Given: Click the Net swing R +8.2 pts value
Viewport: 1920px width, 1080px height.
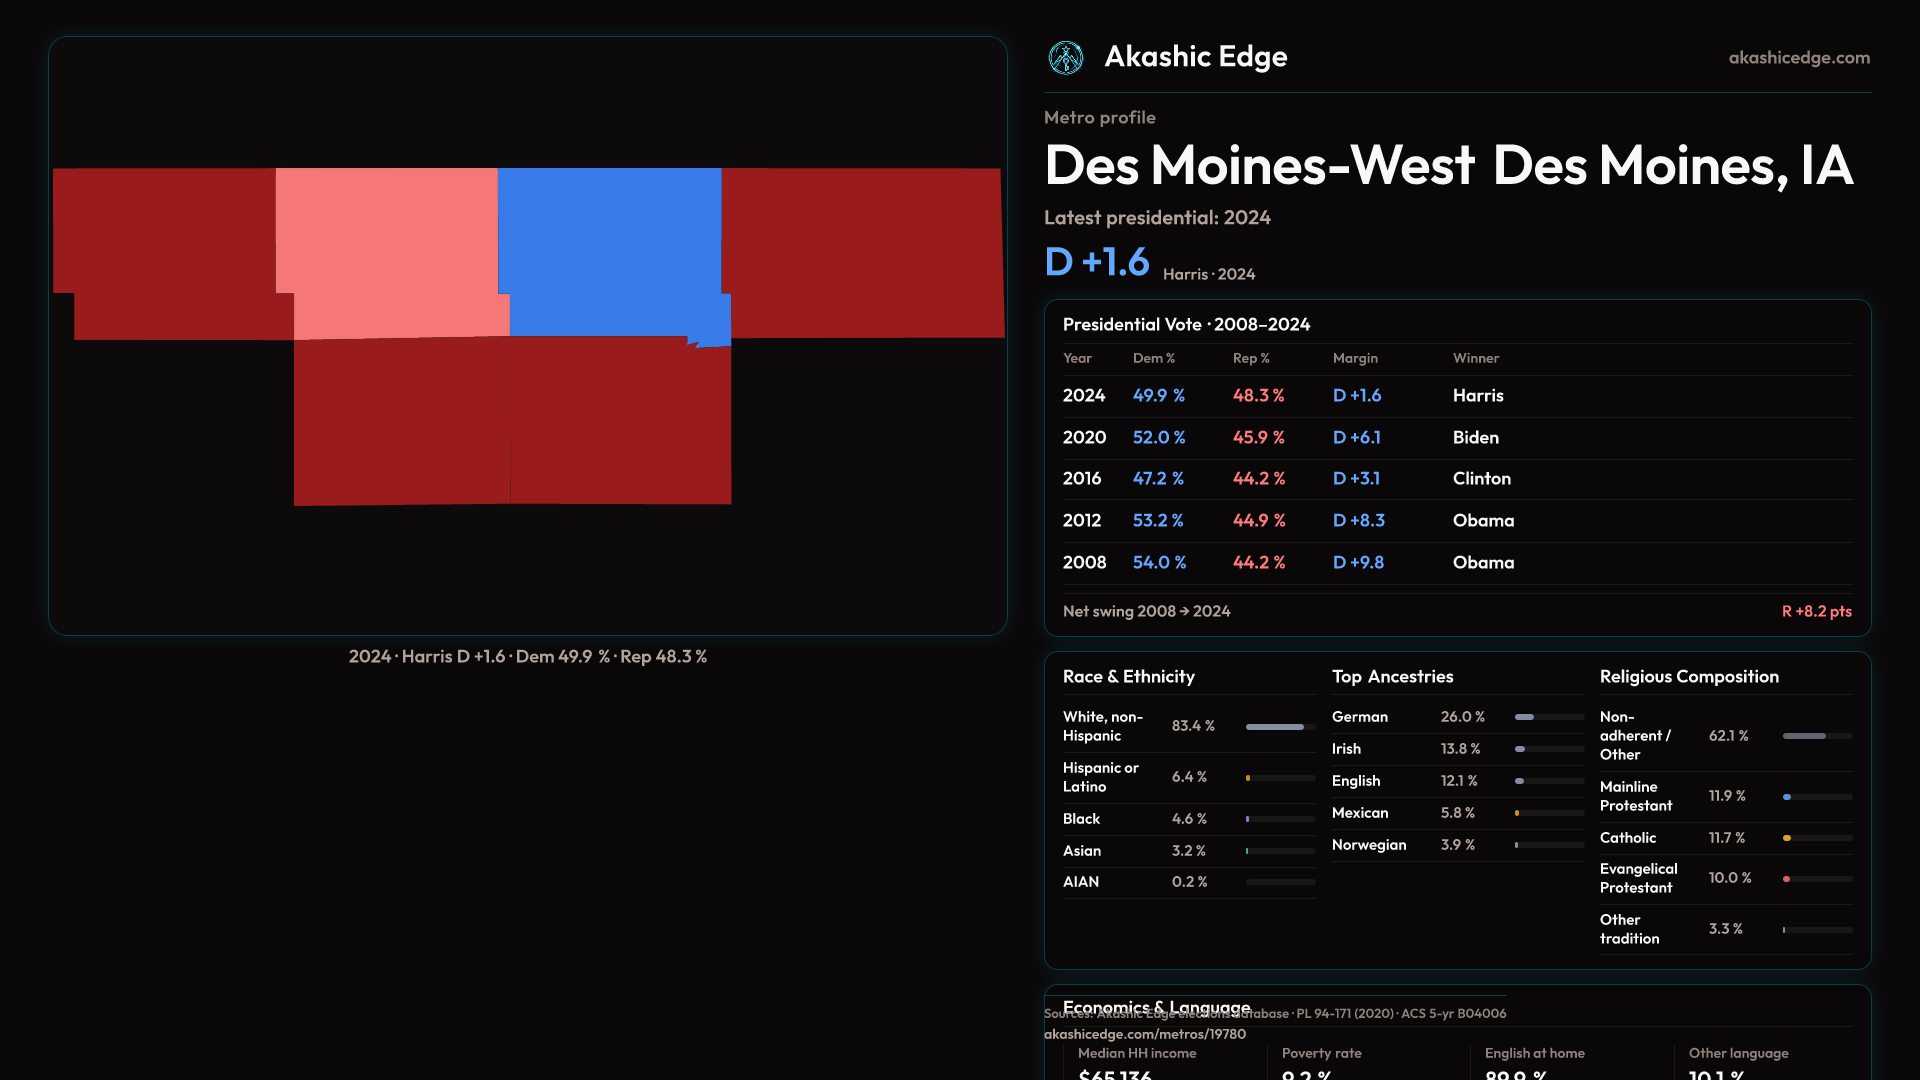Looking at the screenshot, I should tap(1816, 611).
